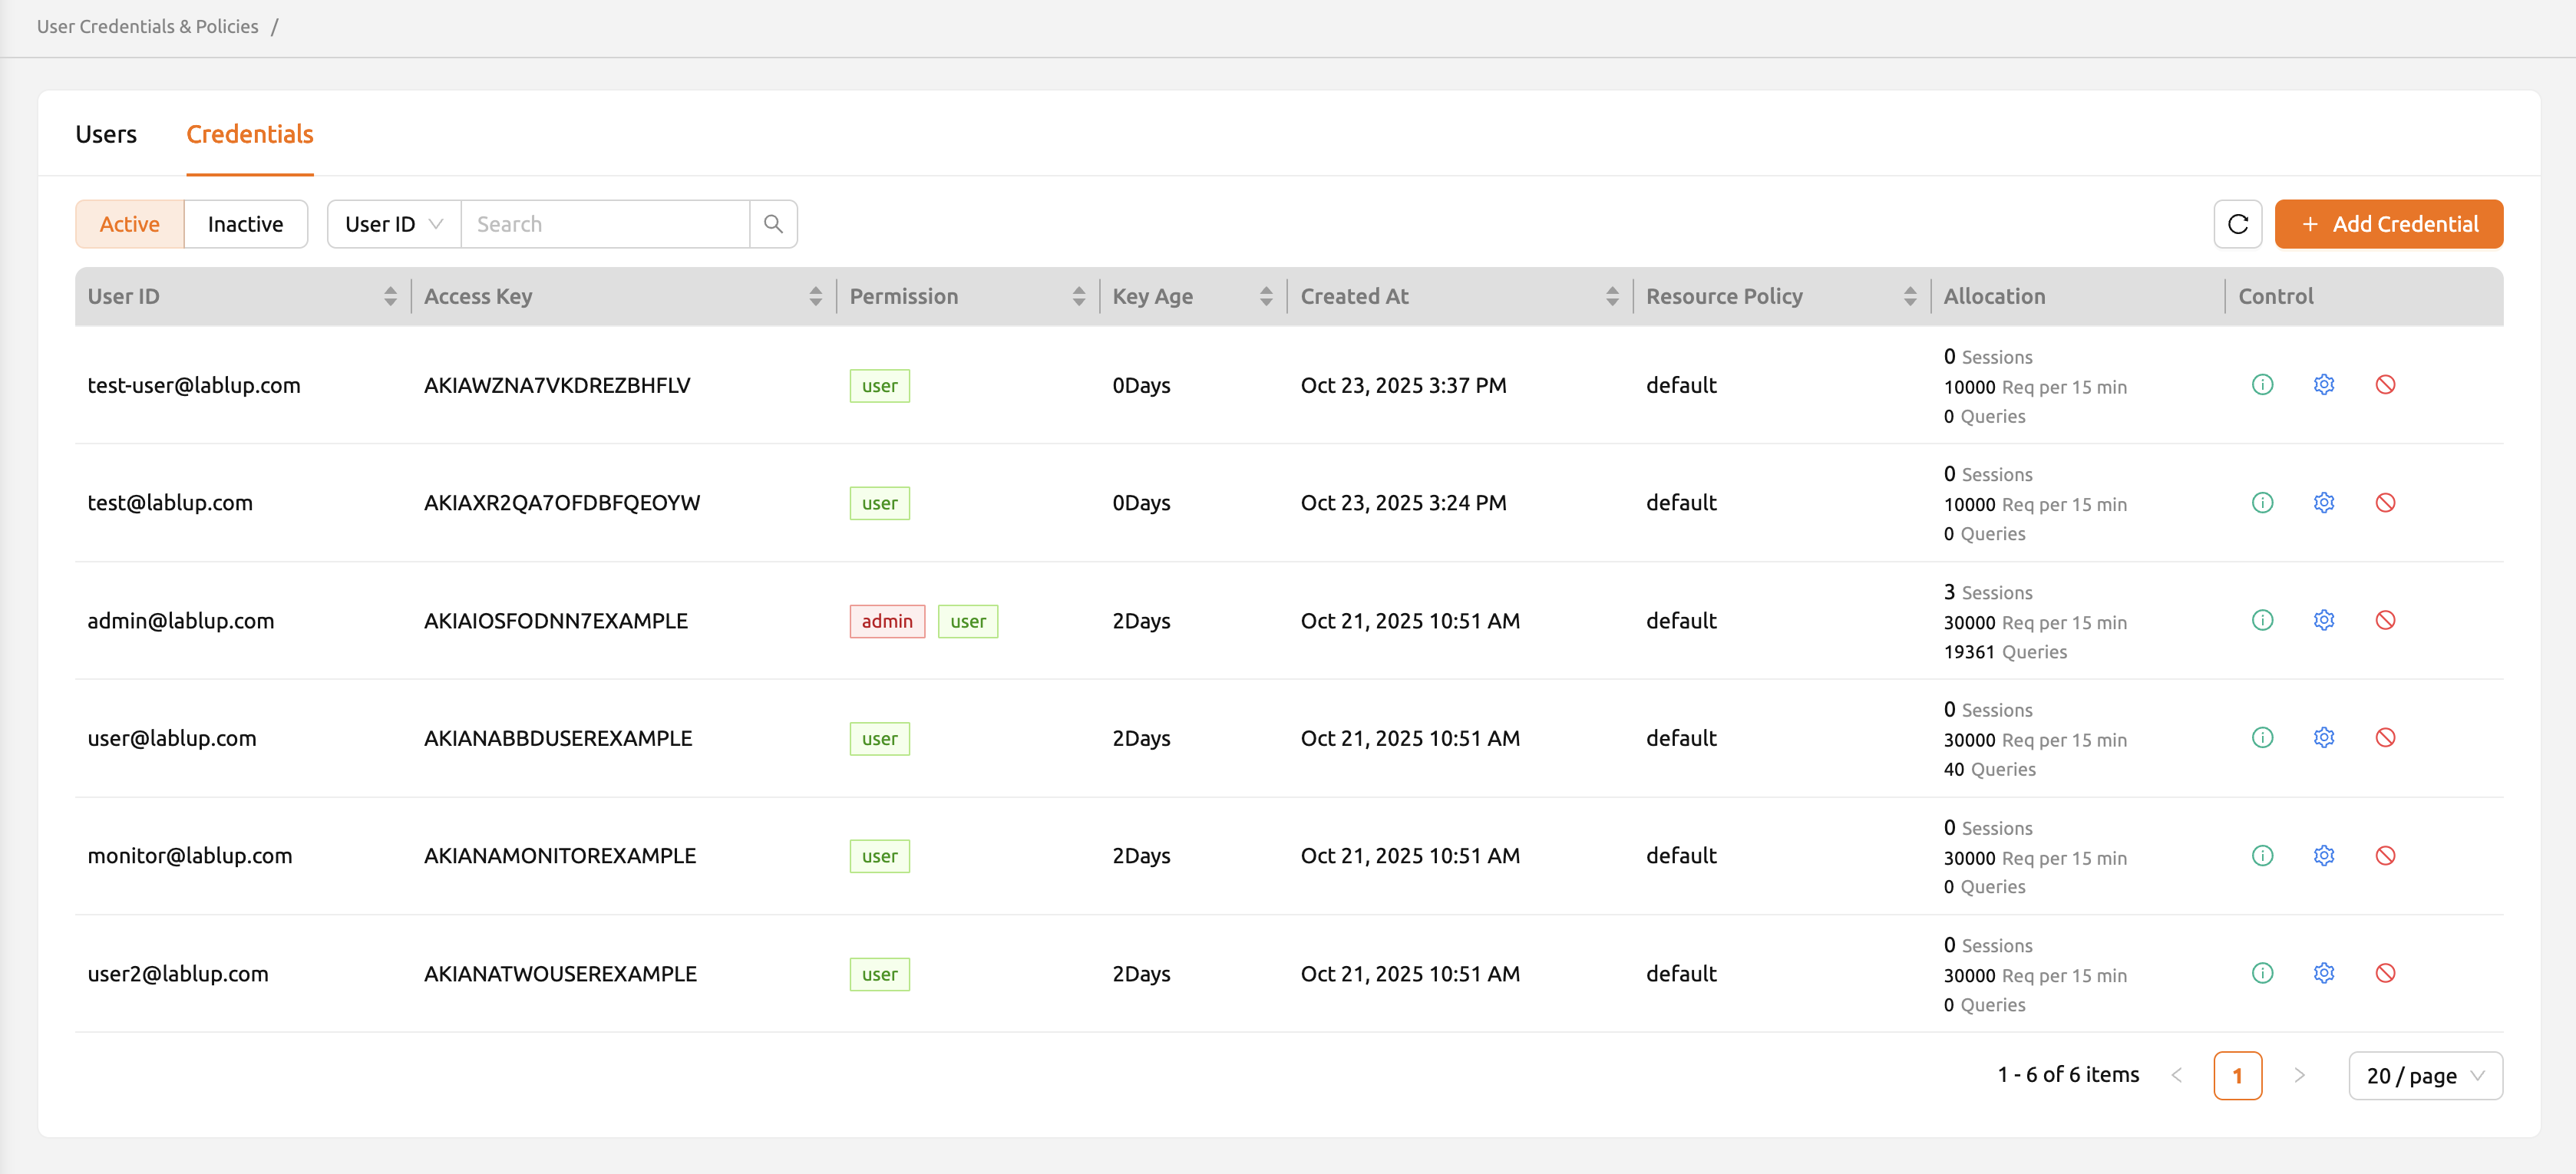Refresh the credentials list
This screenshot has width=2576, height=1174.
coord(2238,224)
